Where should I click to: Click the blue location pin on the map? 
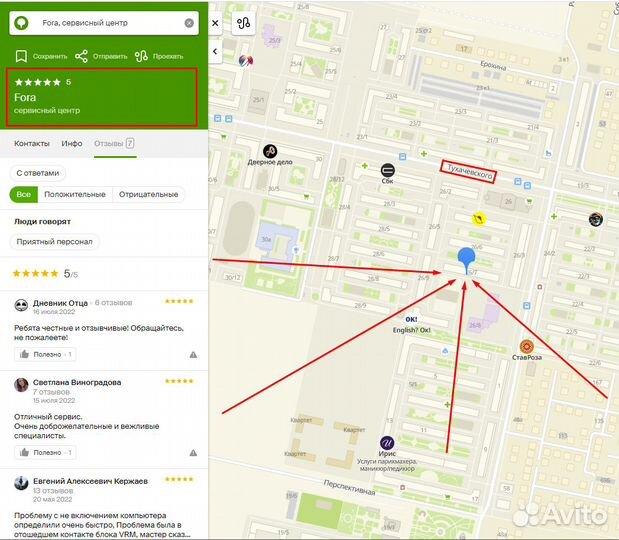(466, 259)
